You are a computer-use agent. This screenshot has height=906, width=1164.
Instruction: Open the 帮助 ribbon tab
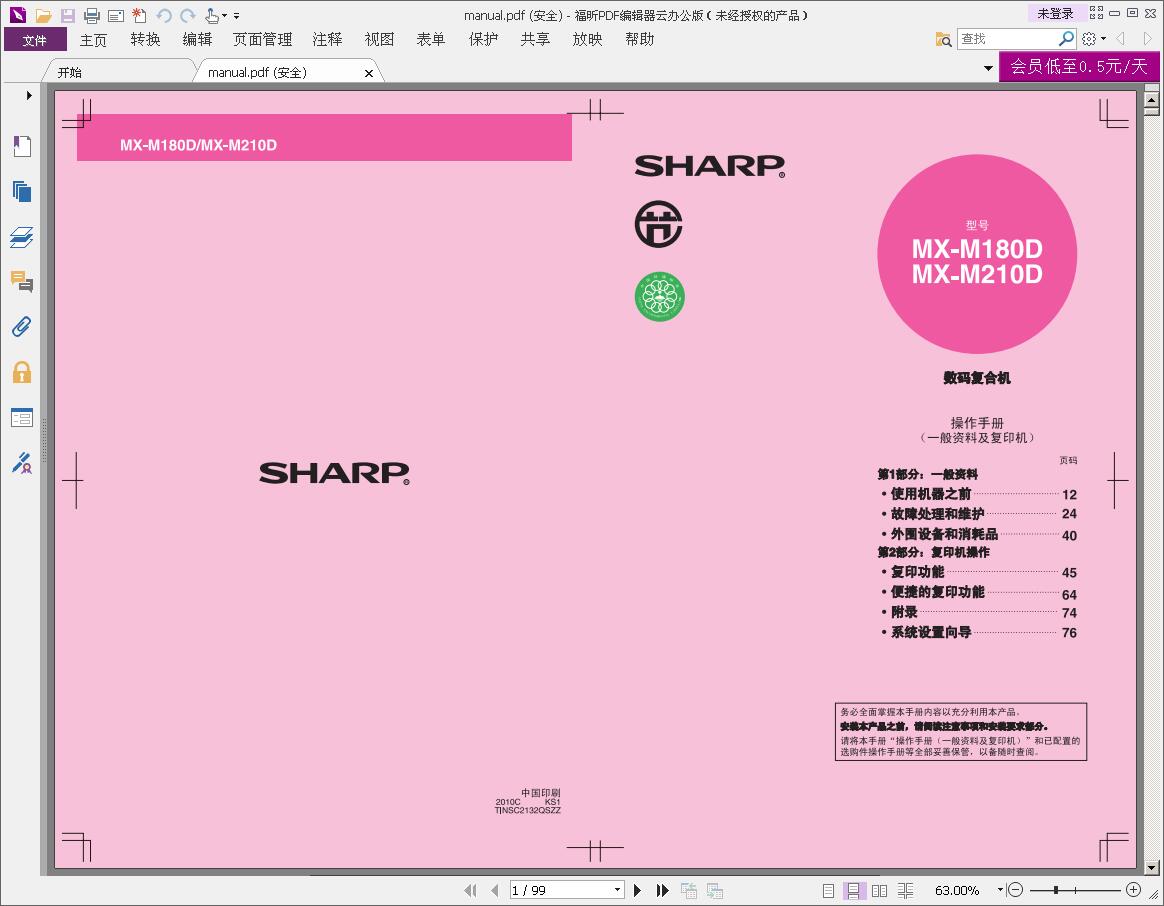coord(640,39)
